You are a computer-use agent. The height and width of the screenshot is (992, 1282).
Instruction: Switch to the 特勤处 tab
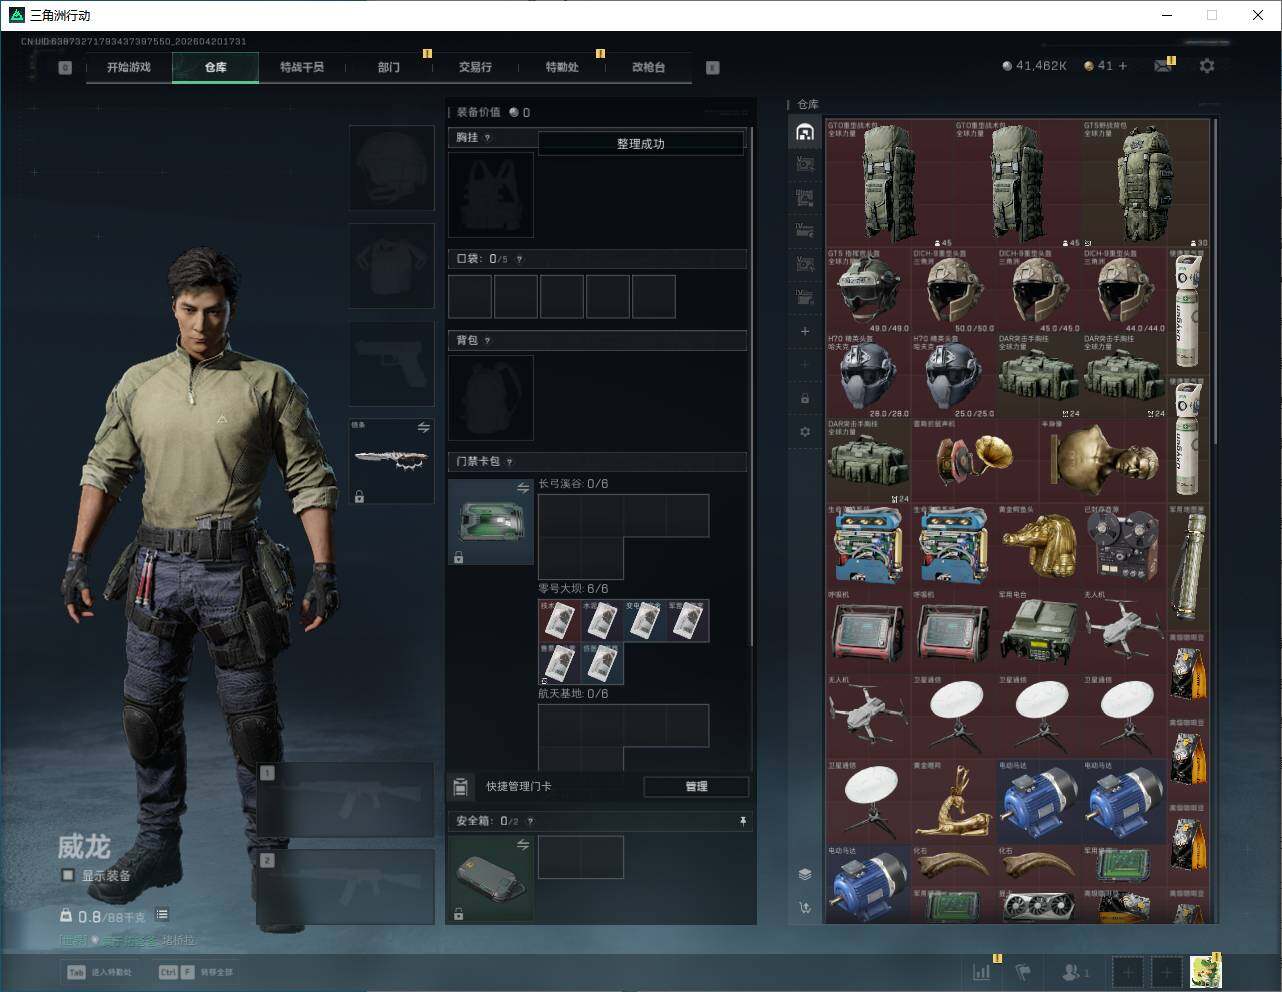[562, 67]
